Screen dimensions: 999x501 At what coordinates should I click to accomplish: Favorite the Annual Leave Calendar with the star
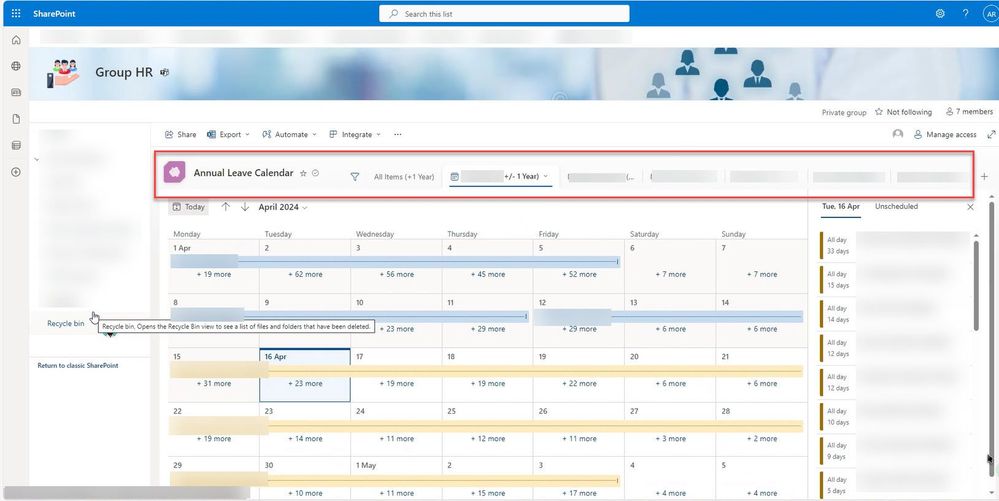tap(303, 173)
